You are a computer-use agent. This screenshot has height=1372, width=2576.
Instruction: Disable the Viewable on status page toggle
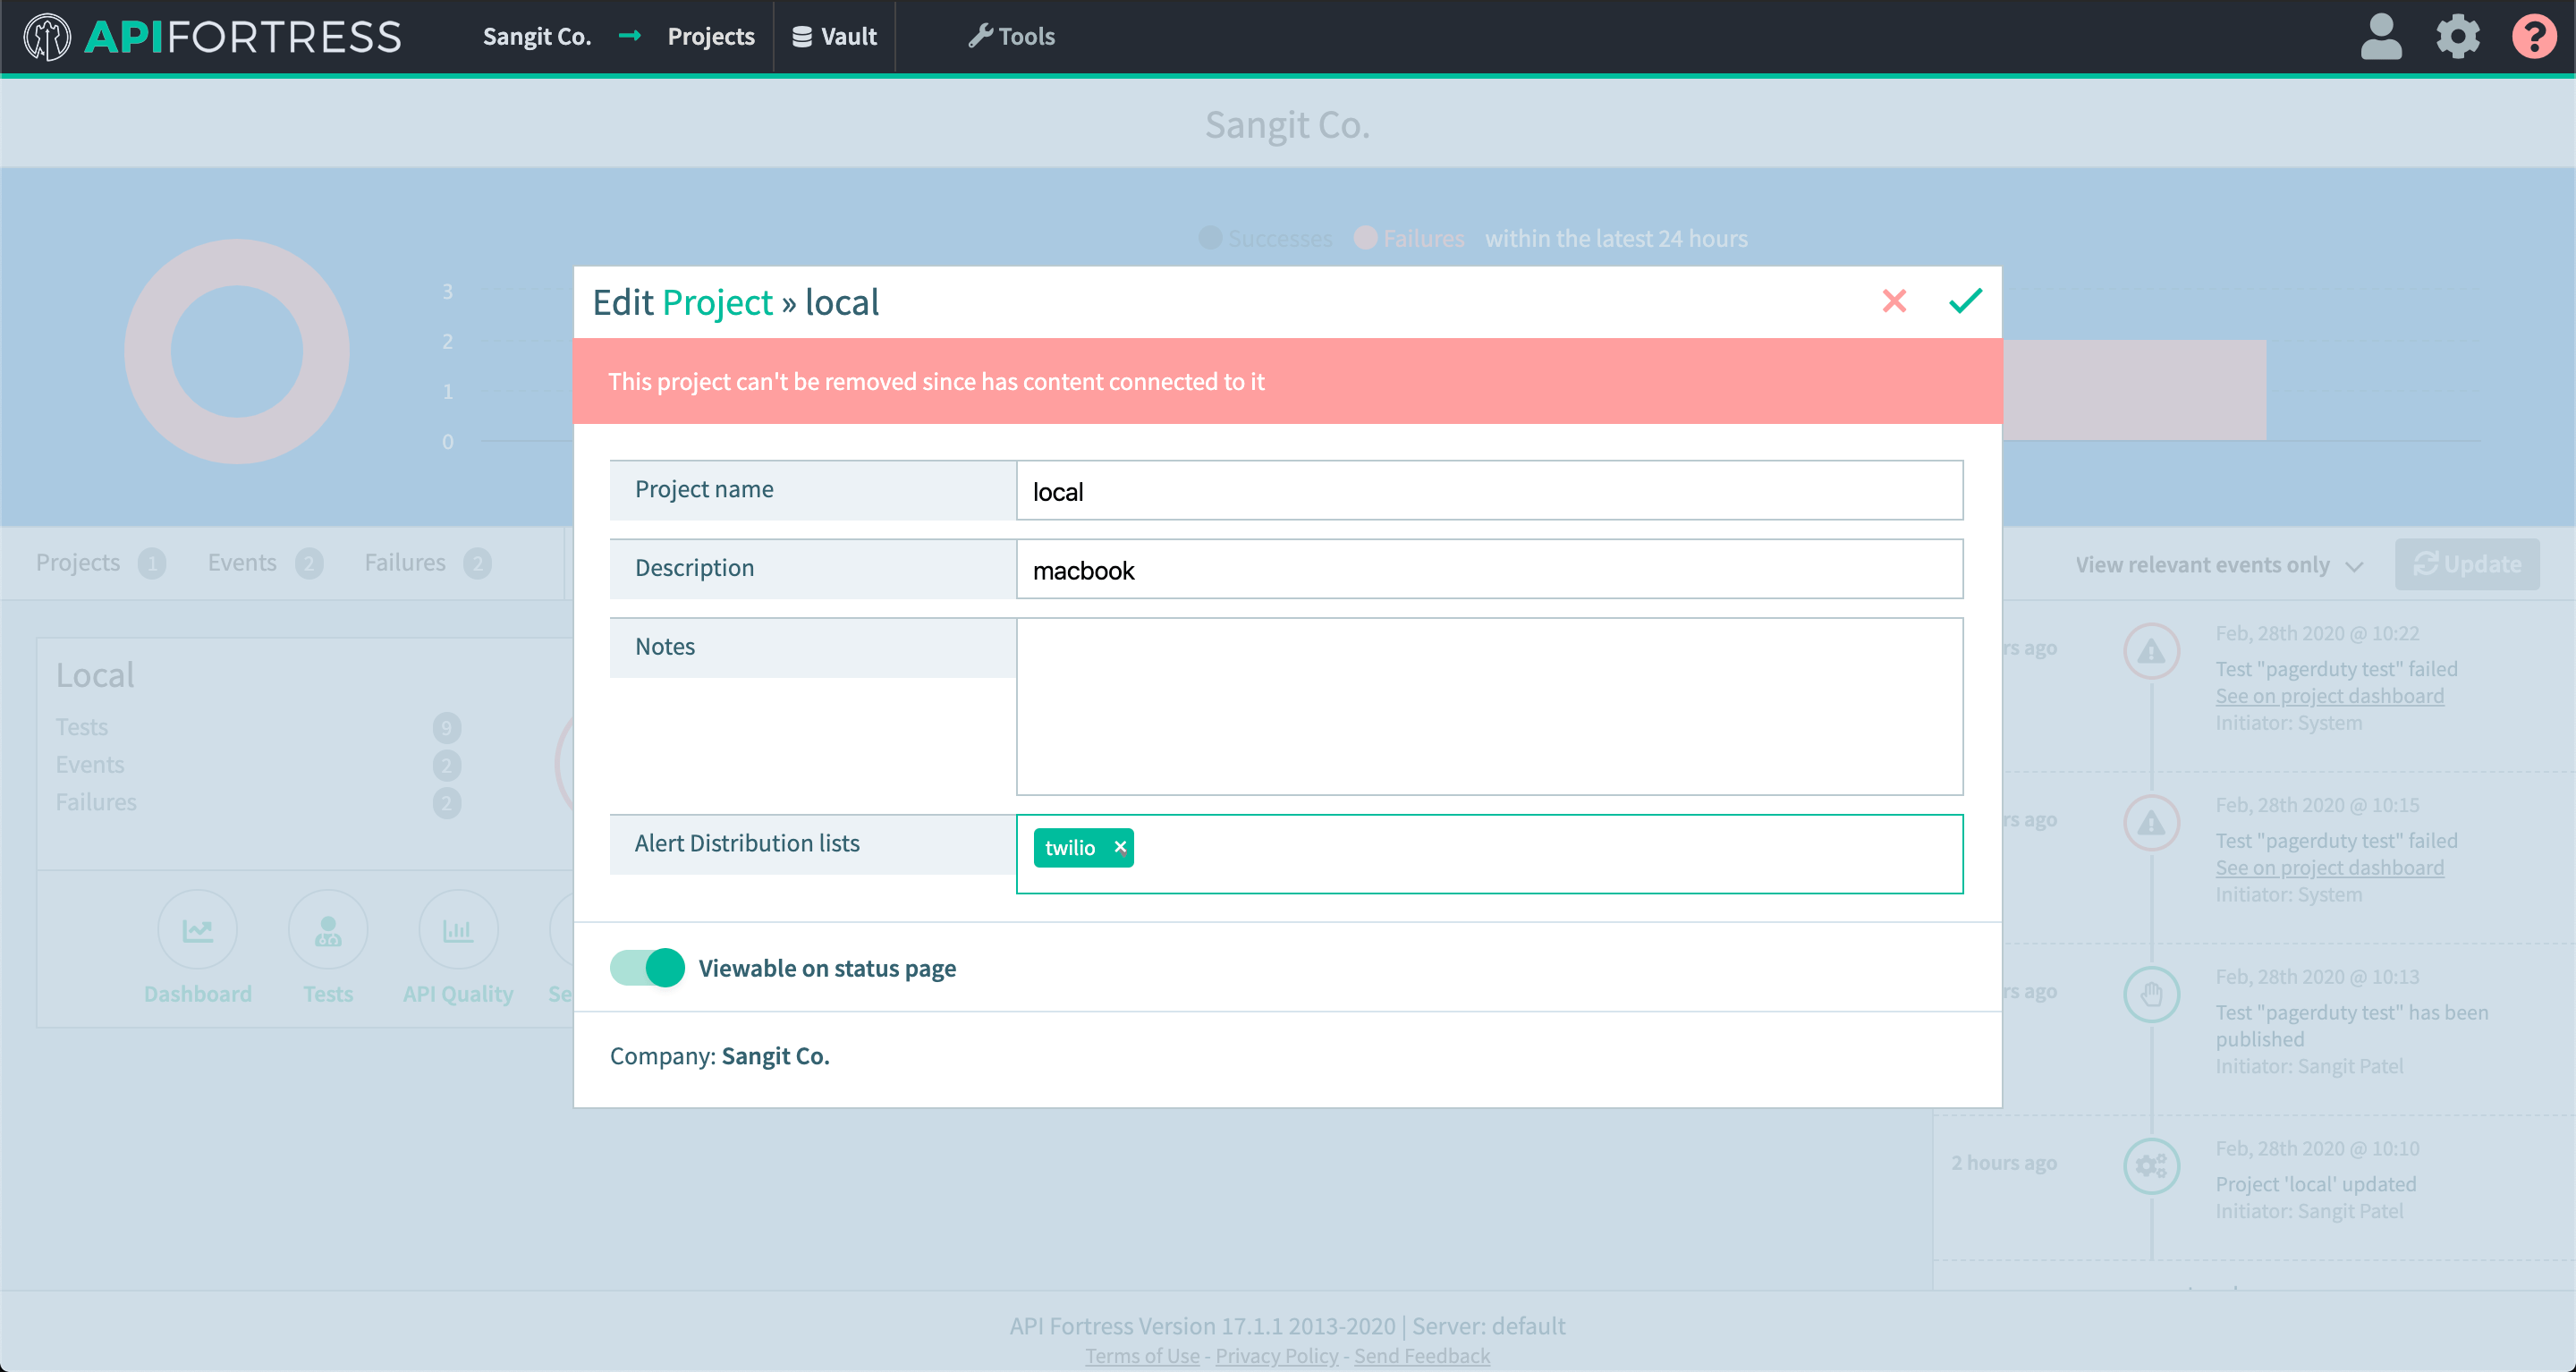point(646,968)
